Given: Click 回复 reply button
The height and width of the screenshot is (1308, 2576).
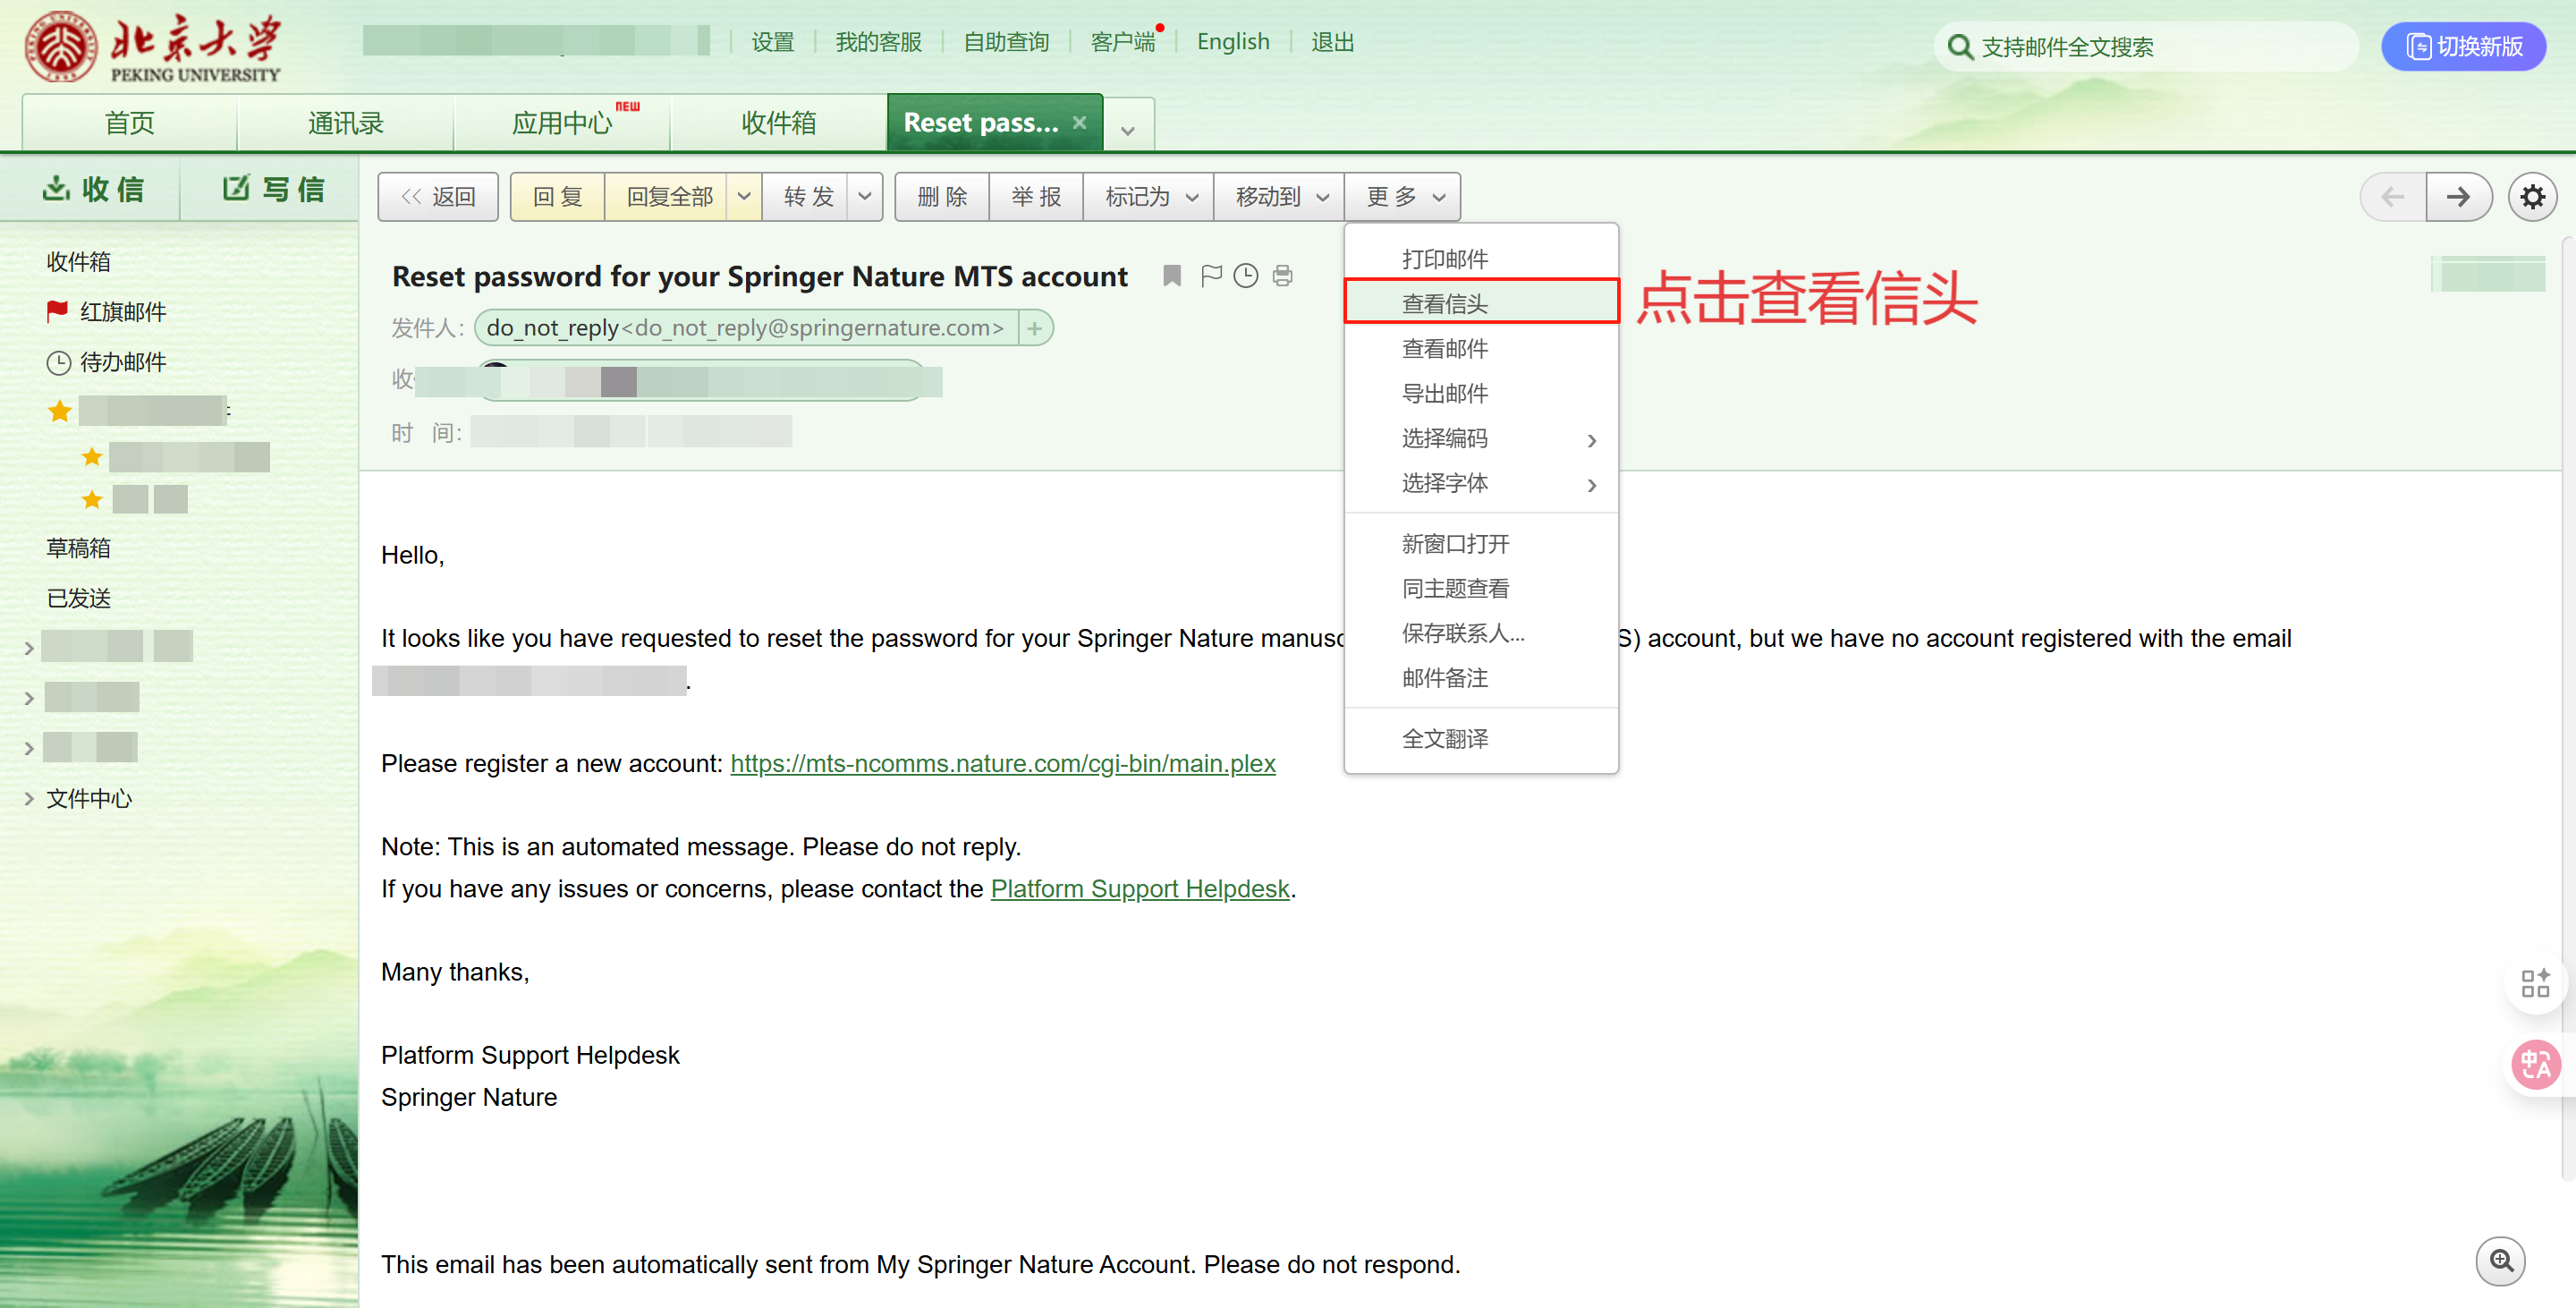Looking at the screenshot, I should tap(558, 197).
